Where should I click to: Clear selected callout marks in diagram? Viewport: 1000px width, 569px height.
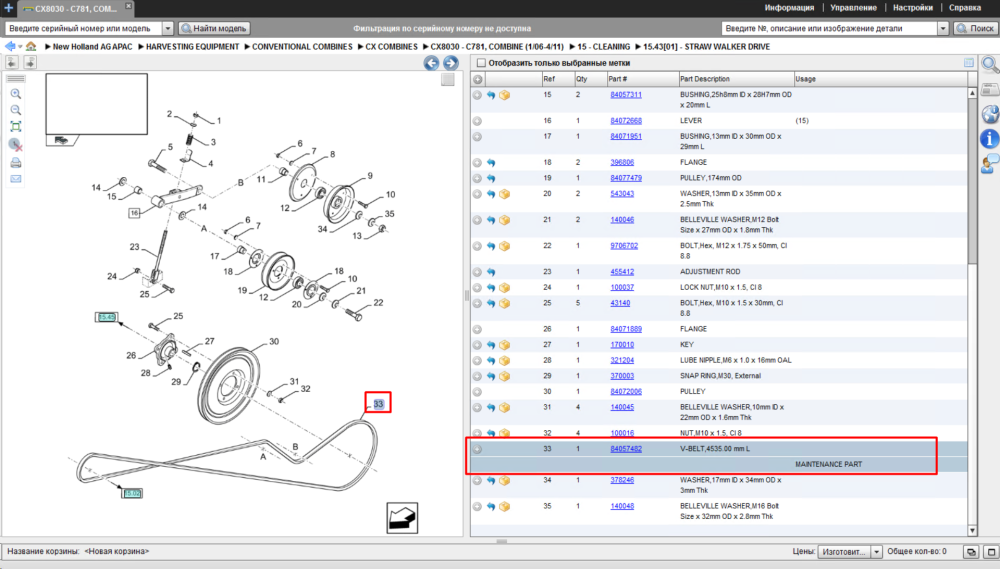click(x=16, y=145)
